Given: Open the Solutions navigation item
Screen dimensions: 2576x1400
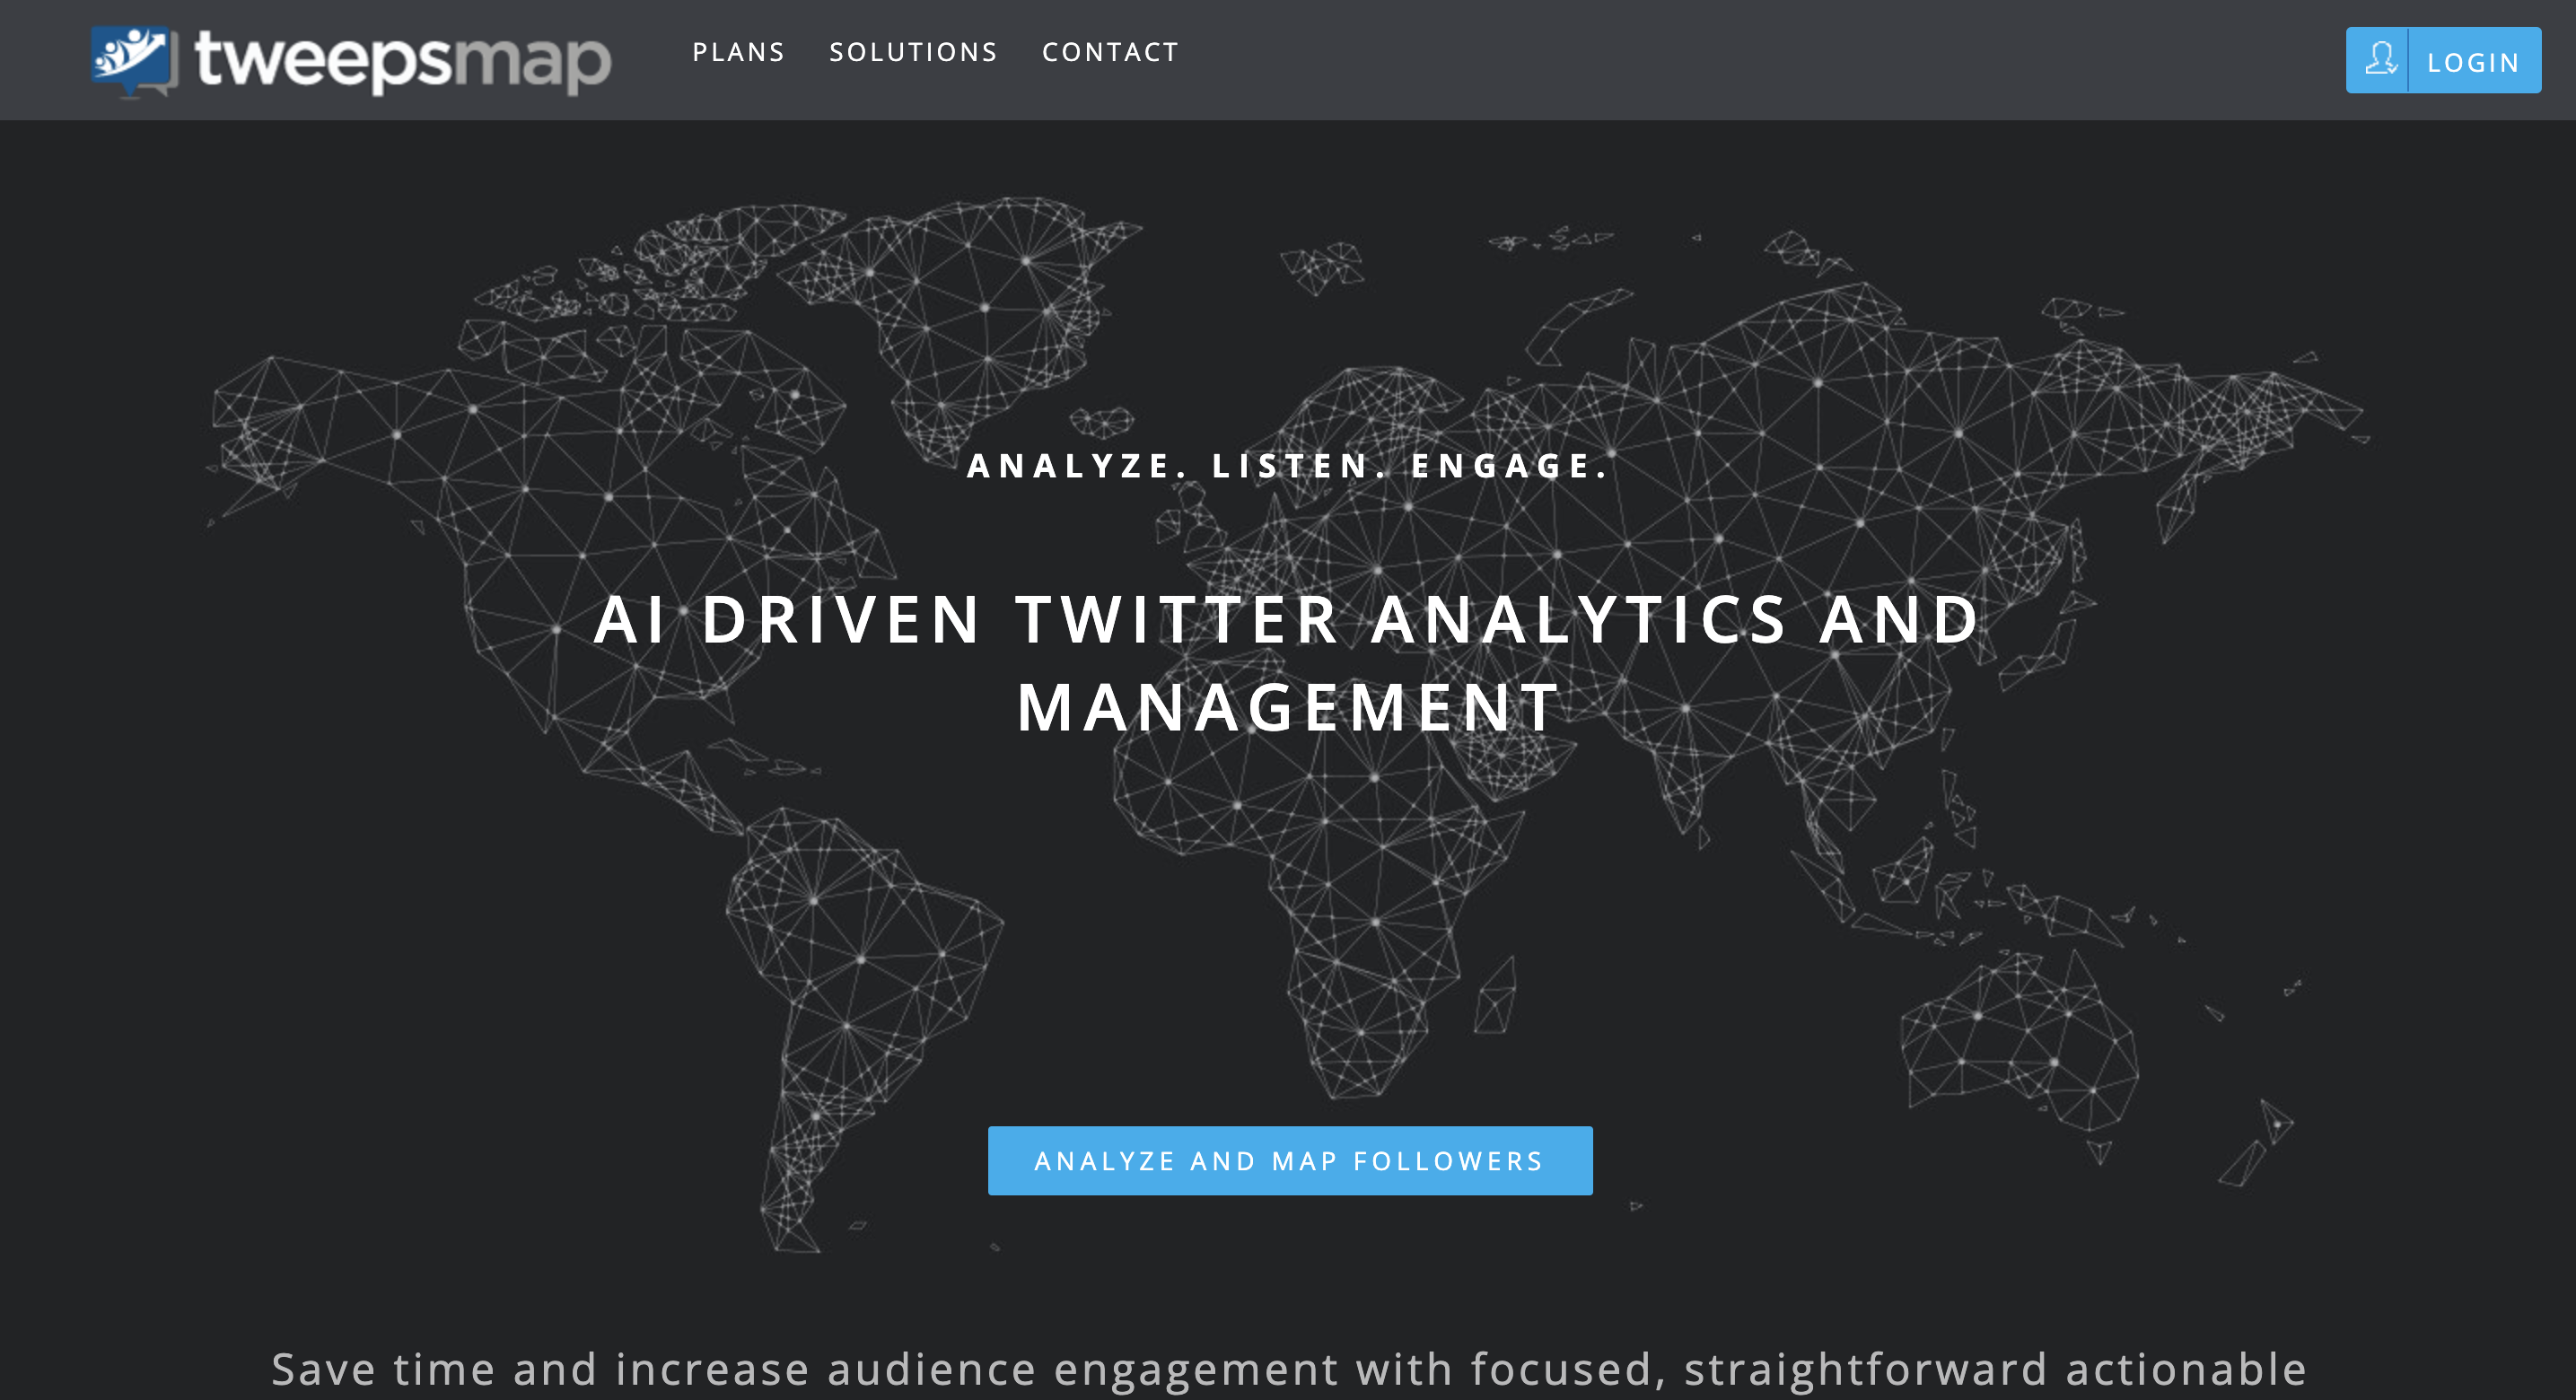Looking at the screenshot, I should tap(913, 52).
